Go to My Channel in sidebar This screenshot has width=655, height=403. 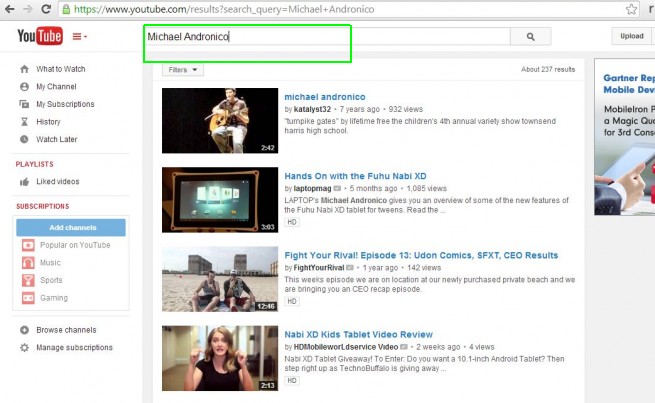[56, 87]
